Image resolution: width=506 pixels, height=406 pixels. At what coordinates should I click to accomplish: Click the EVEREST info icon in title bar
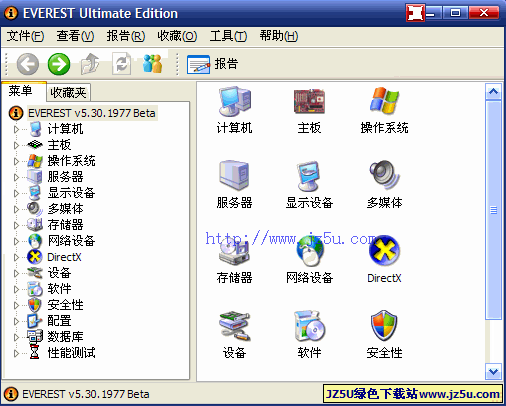coord(11,13)
